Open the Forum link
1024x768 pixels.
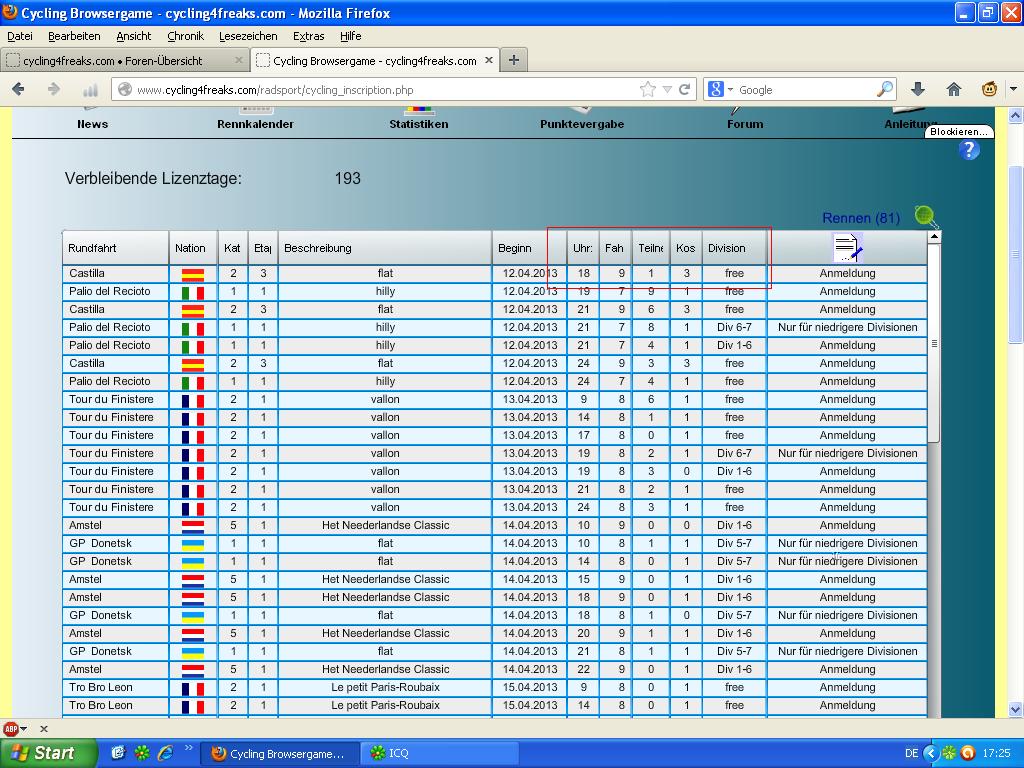[x=745, y=123]
